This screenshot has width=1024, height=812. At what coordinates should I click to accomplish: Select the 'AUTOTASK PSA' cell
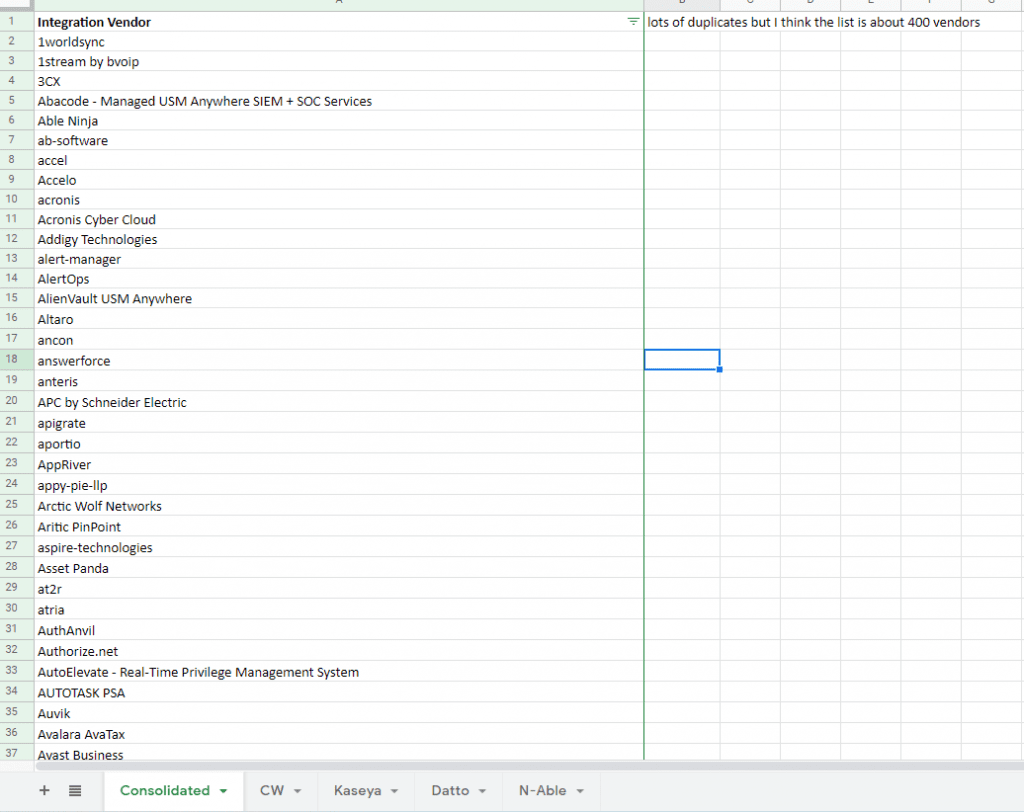(339, 692)
